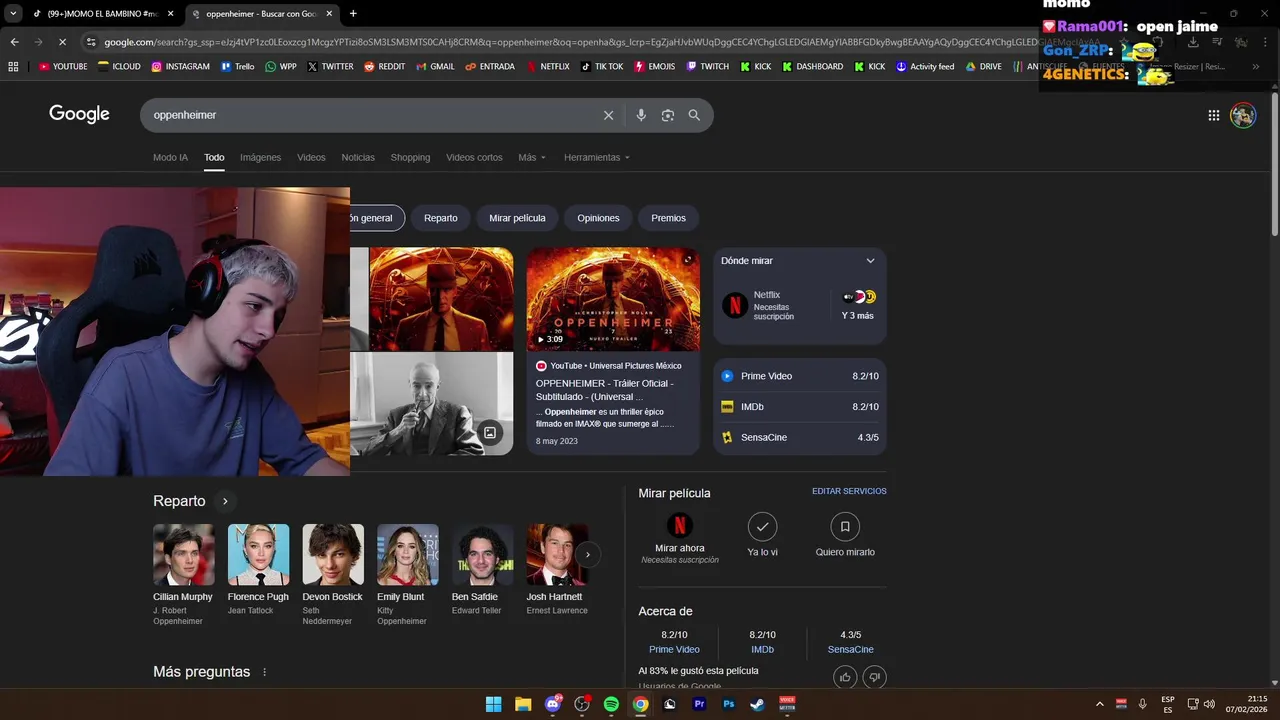Switch to the MOMO EL BAMBINO tab
This screenshot has height=720, width=1280.
point(103,14)
